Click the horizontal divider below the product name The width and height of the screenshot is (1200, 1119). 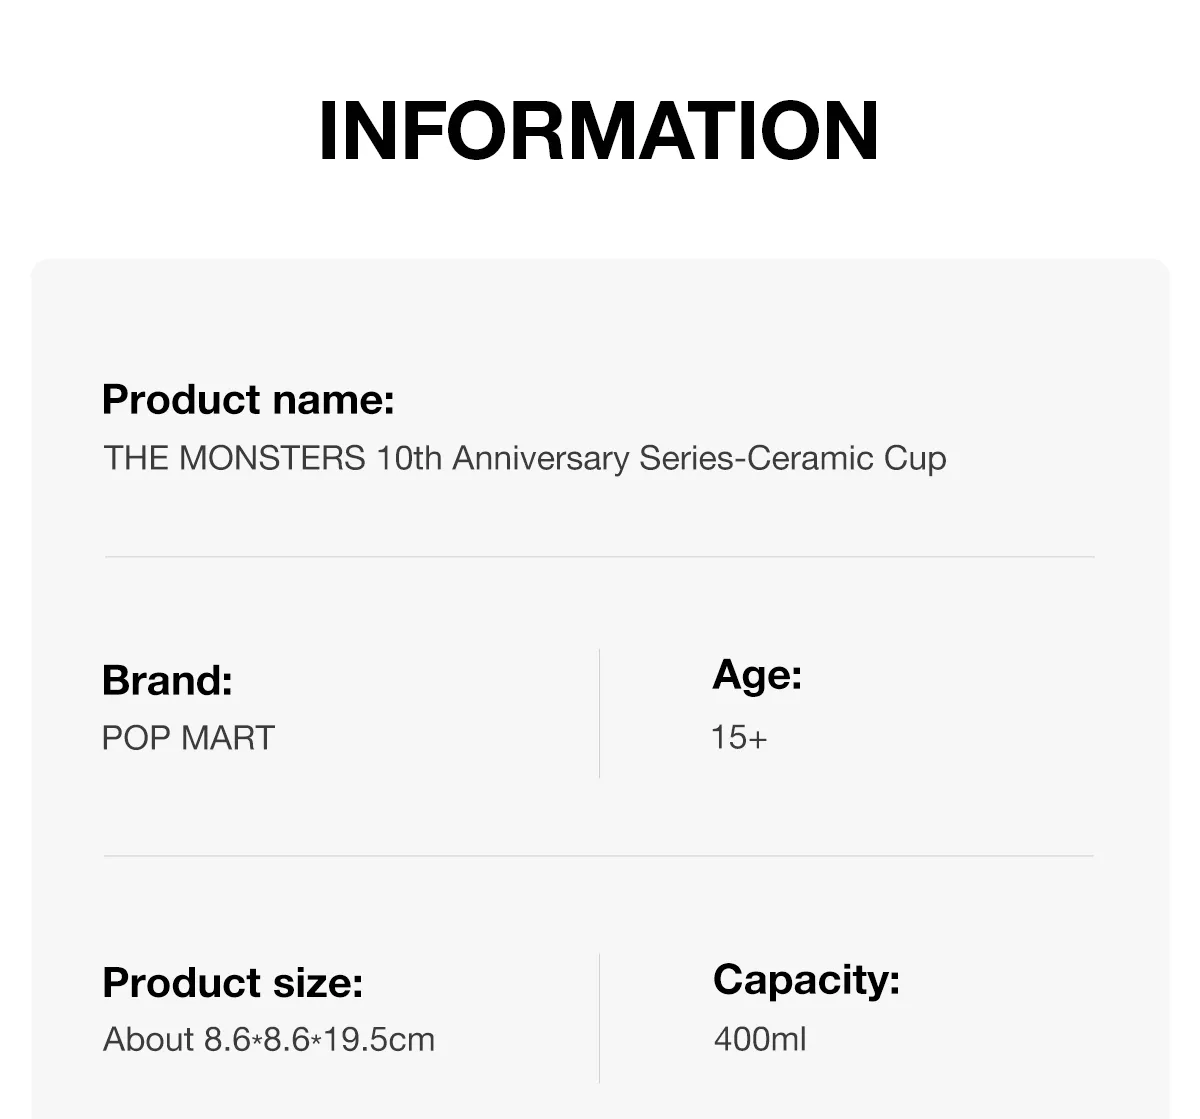tap(600, 556)
